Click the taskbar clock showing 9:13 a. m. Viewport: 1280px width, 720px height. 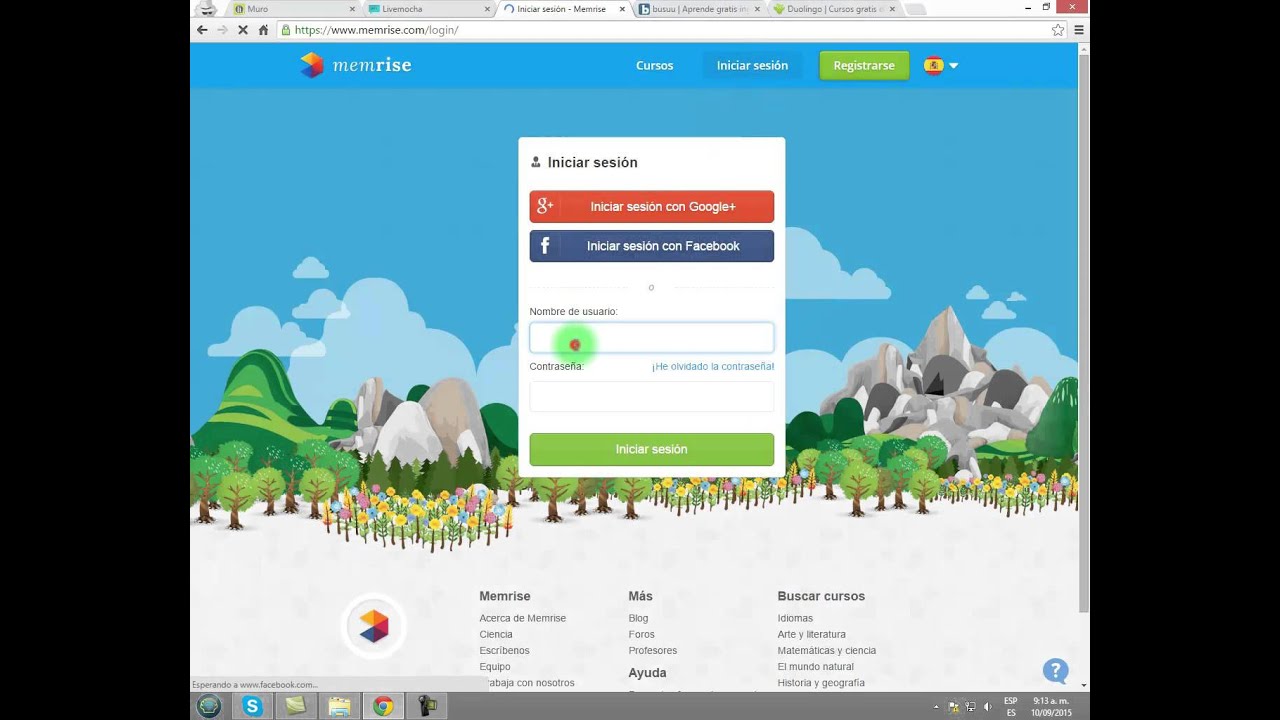pyautogui.click(x=1051, y=706)
